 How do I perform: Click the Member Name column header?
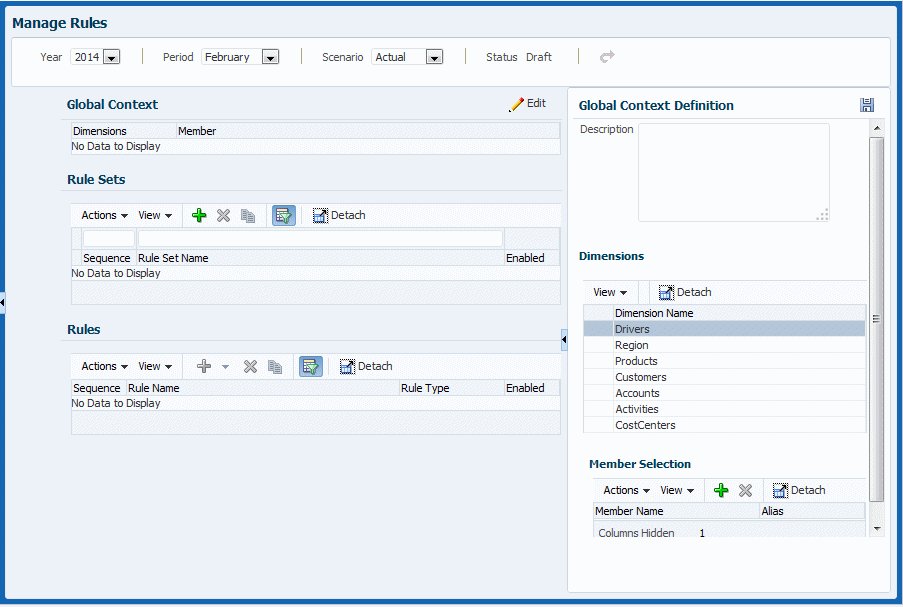point(677,511)
